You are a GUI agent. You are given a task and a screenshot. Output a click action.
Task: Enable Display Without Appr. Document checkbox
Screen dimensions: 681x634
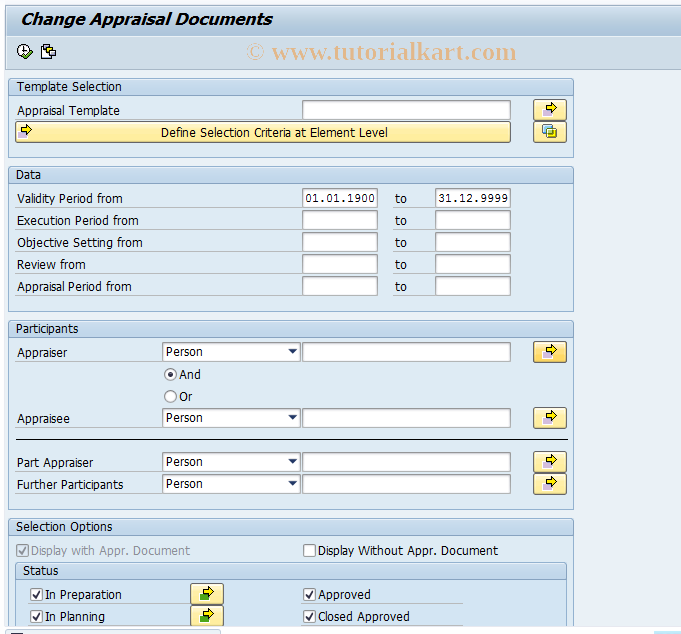click(309, 551)
